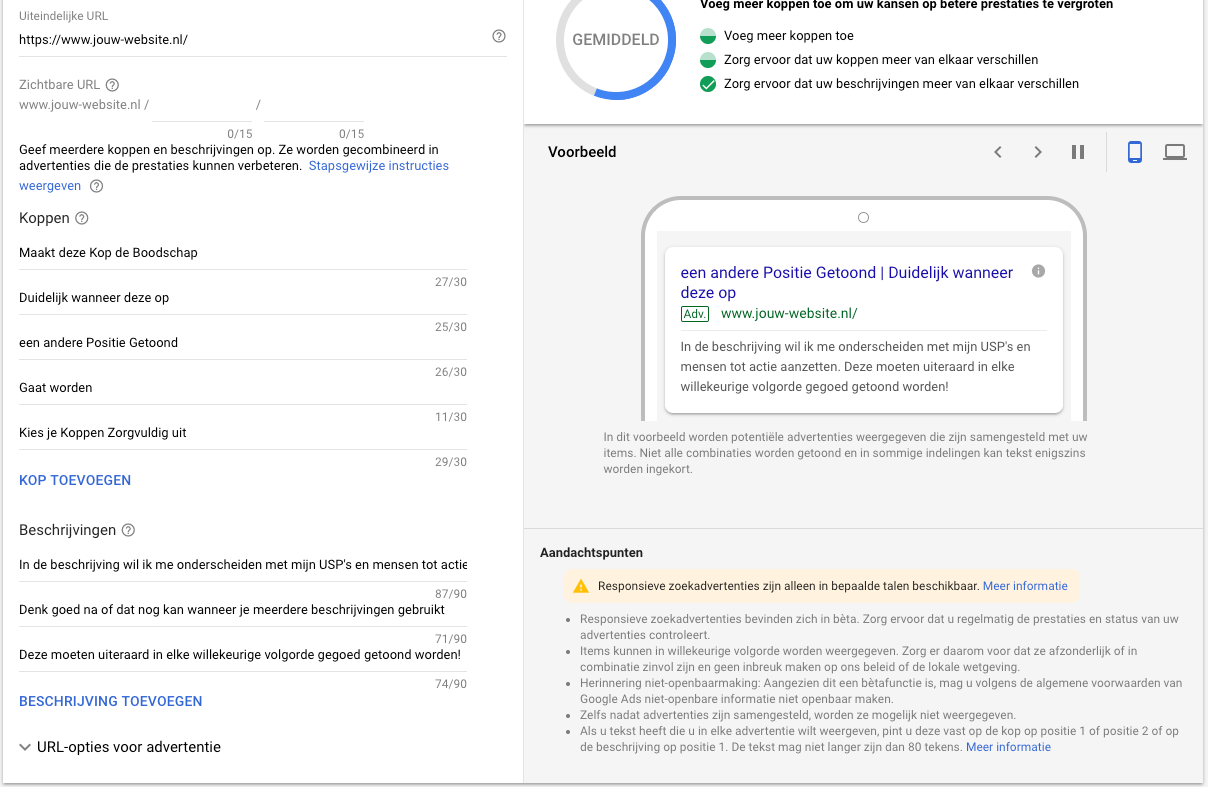This screenshot has width=1208, height=787.
Task: Click character counter '27/30'
Action: (450, 282)
